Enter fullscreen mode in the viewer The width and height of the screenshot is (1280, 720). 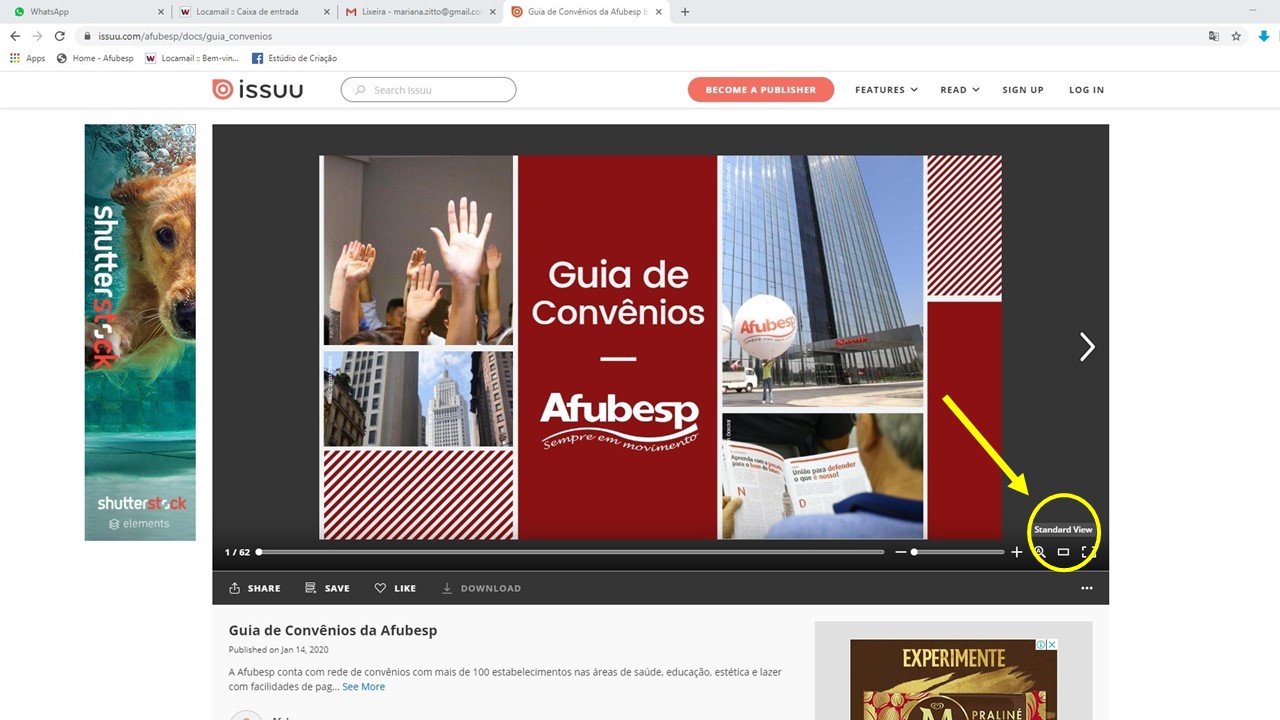(x=1088, y=552)
